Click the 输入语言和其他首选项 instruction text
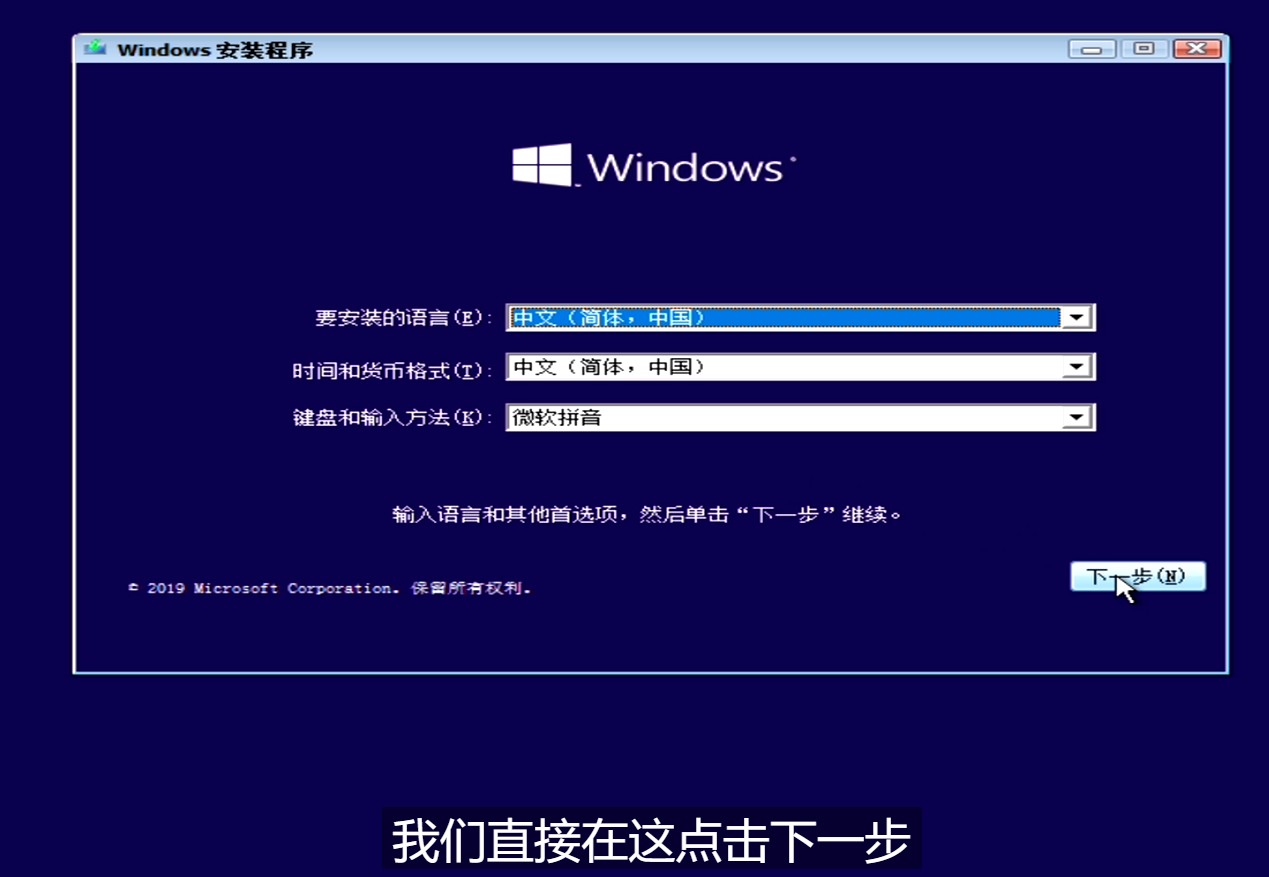Screen dimensions: 1269x877 [647, 515]
